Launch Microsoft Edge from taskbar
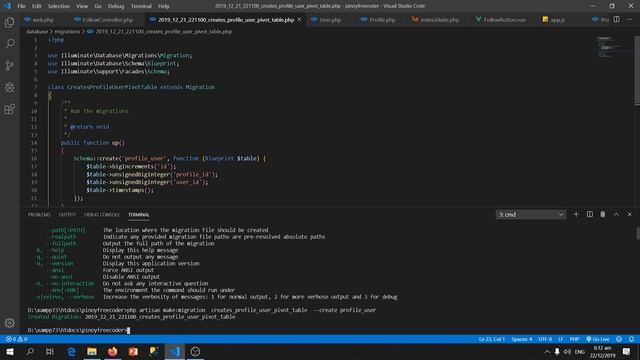This screenshot has width=640, height=360. pyautogui.click(x=71, y=351)
